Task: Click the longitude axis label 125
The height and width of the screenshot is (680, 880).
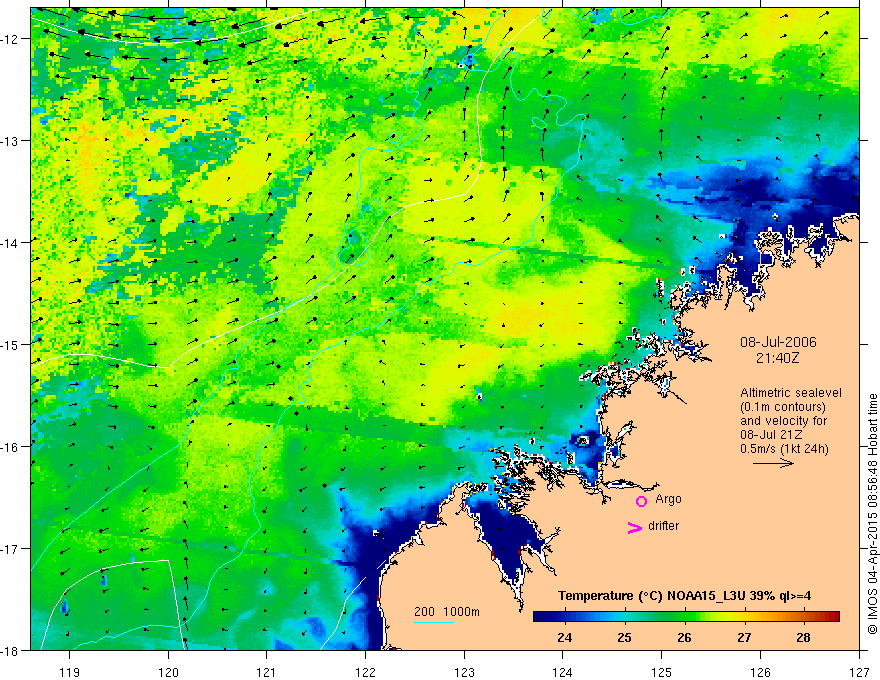Action: click(x=662, y=672)
